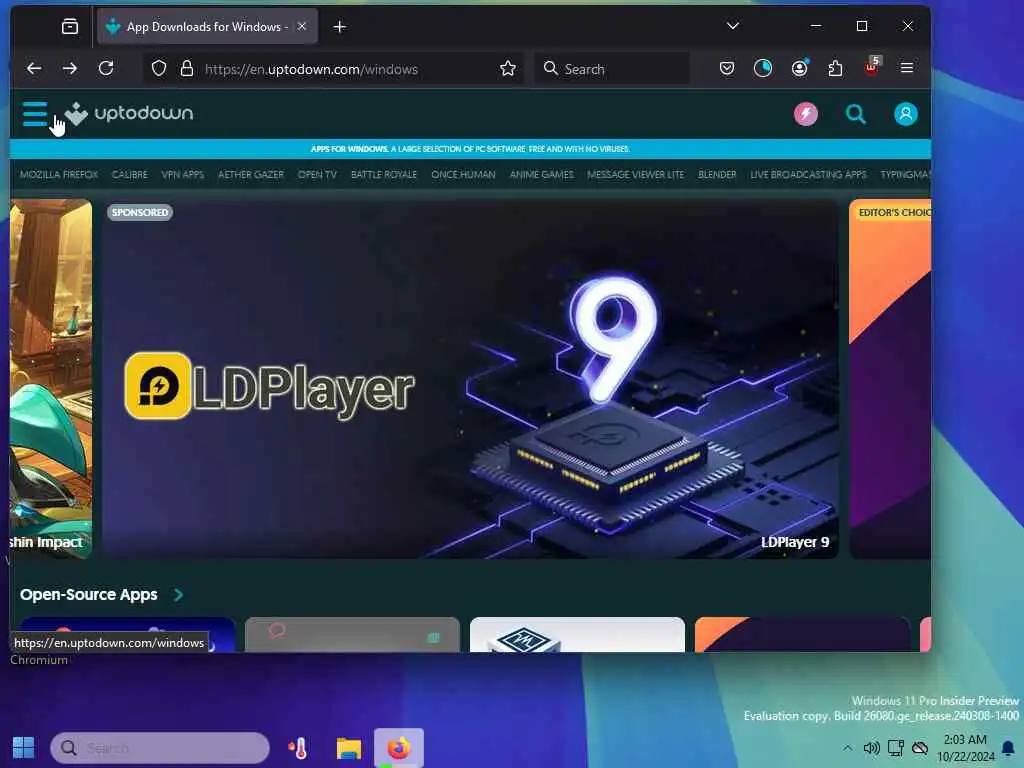Open the Genshin Impact carousel card
Viewport: 1024px width, 768px height.
[x=51, y=379]
